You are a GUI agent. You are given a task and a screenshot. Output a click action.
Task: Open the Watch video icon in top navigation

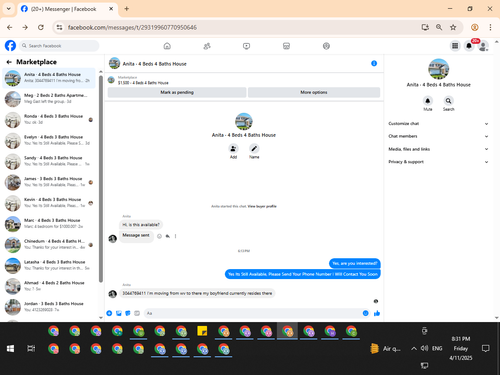click(246, 46)
